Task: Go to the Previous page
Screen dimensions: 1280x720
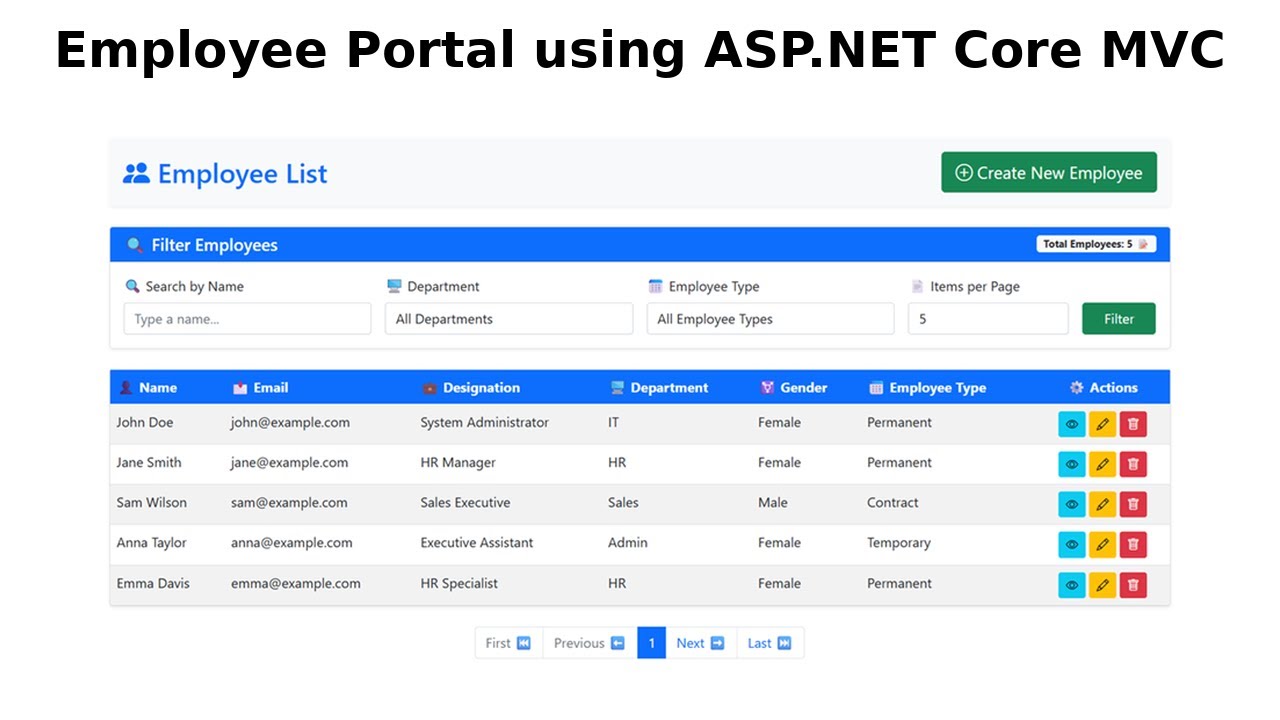Action: [x=590, y=643]
